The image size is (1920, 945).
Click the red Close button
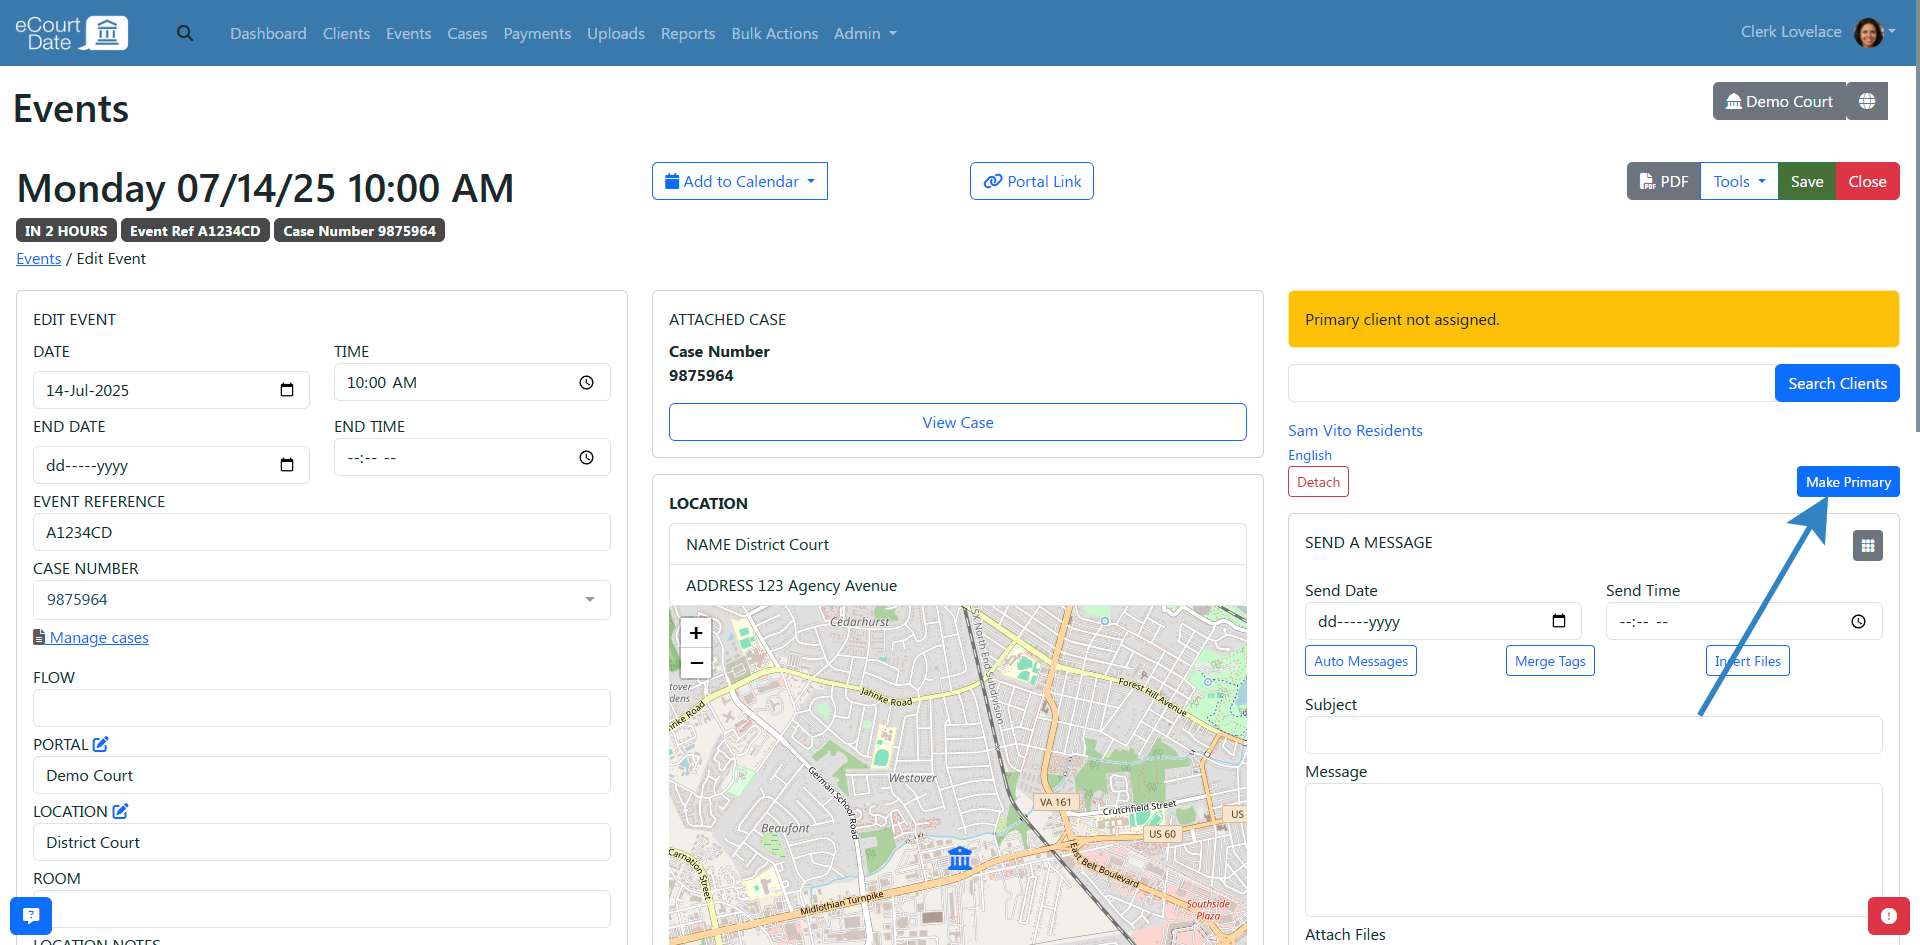[1867, 181]
